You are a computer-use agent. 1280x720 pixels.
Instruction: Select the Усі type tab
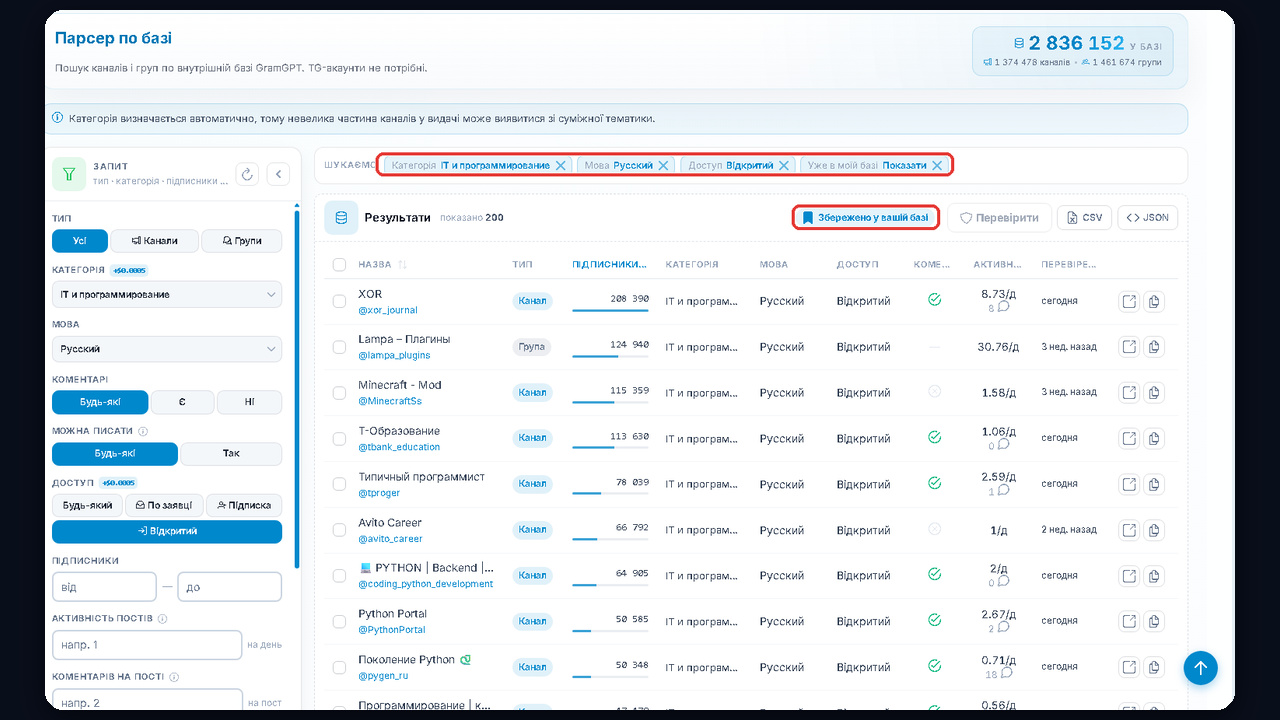point(80,241)
